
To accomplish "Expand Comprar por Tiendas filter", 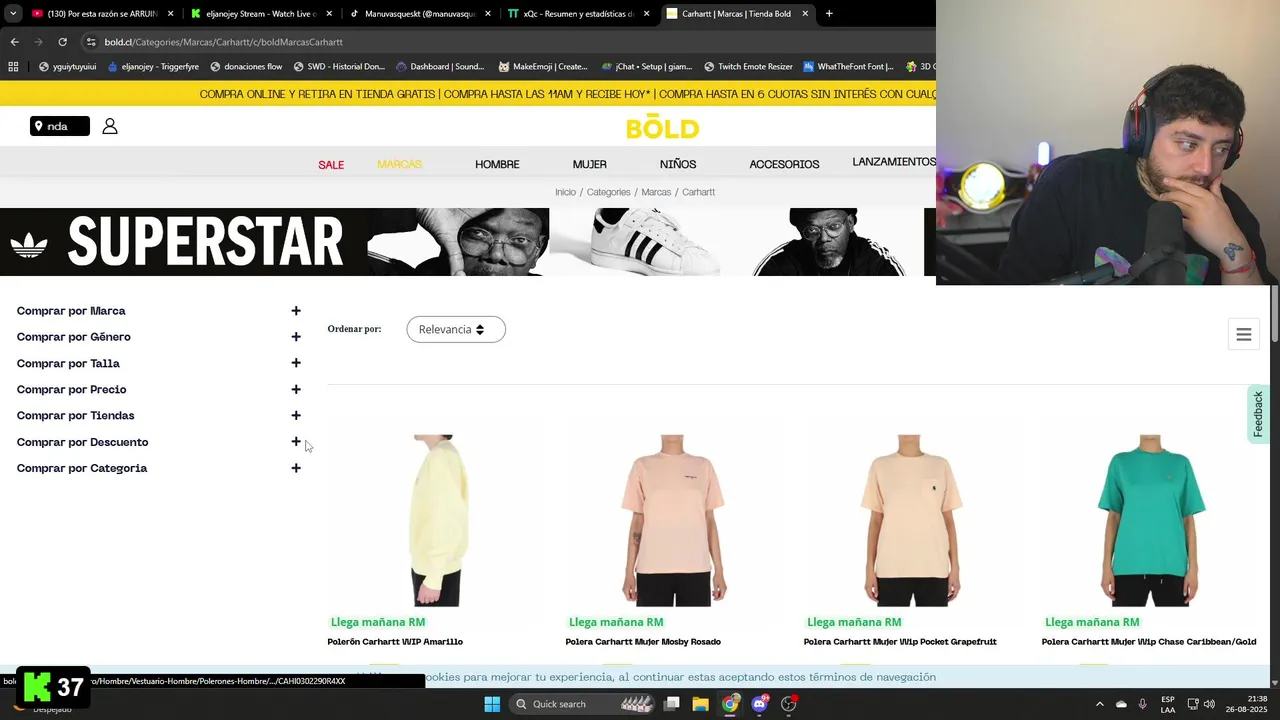I will click(296, 415).
